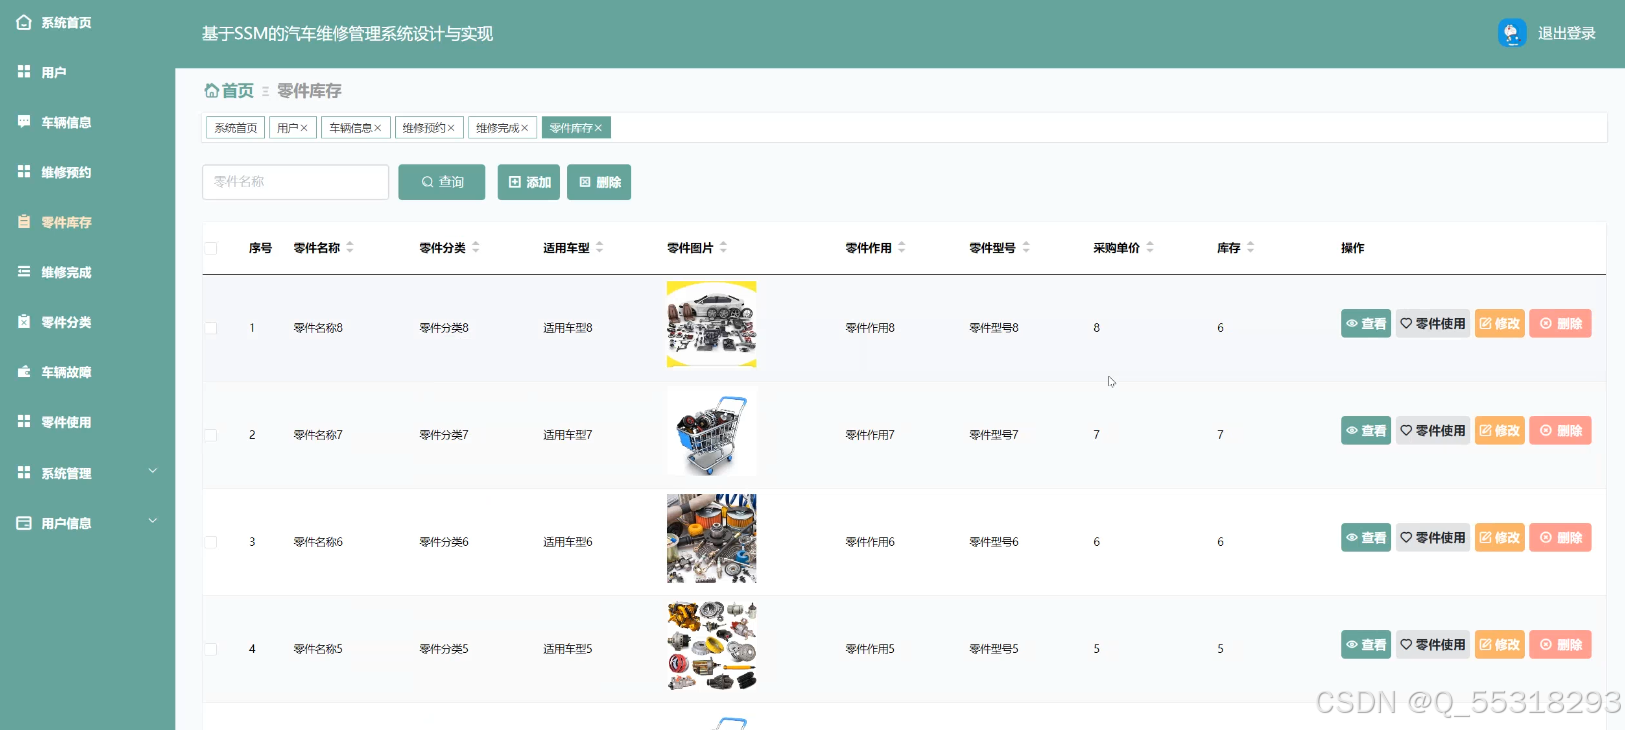This screenshot has height=730, width=1625.
Task: Sort by 零件名称 column arrows
Action: (x=350, y=247)
